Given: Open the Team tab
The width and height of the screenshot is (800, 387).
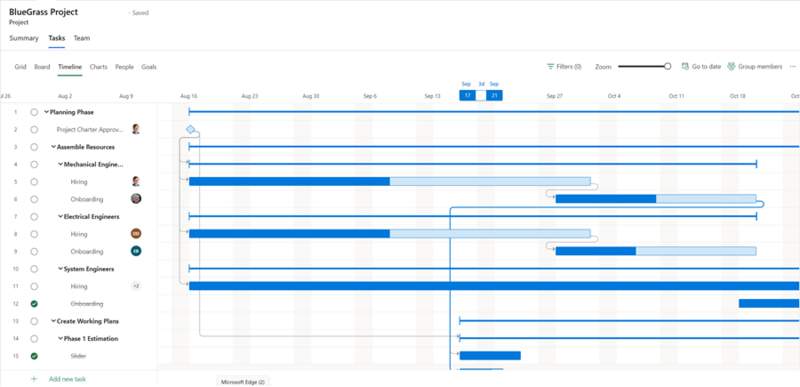Looking at the screenshot, I should click(x=82, y=38).
